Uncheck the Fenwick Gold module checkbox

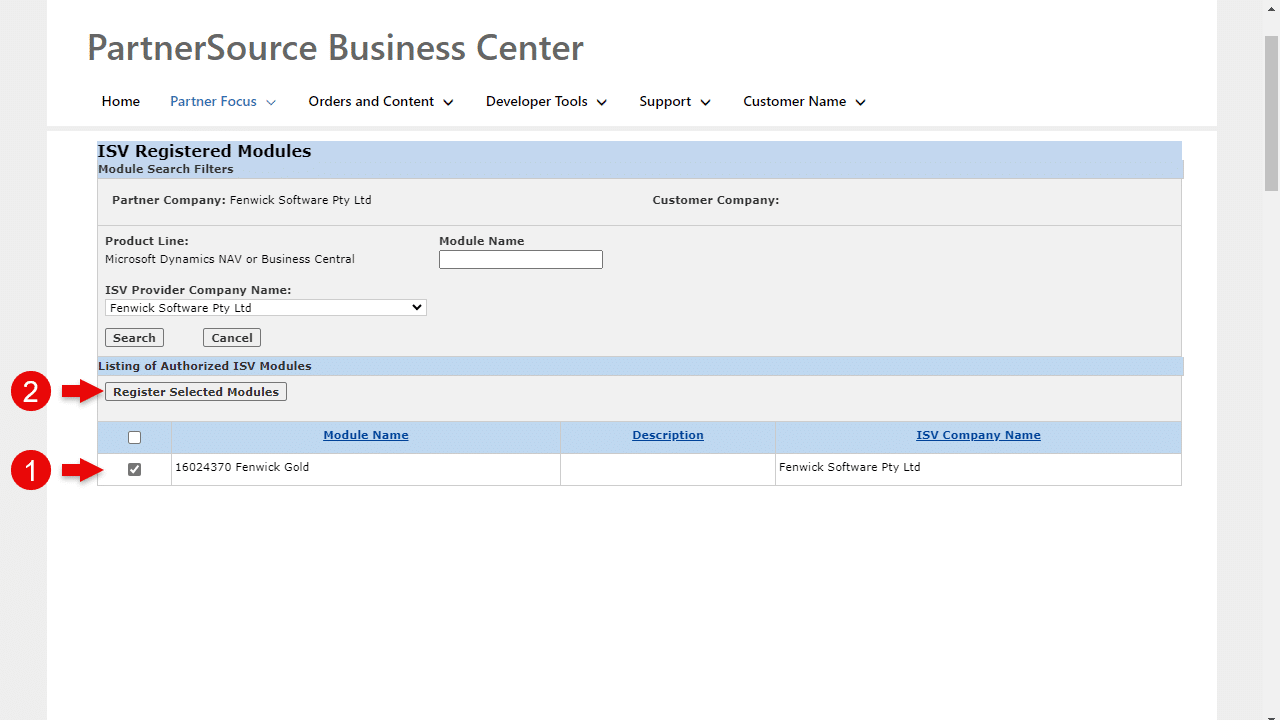point(135,469)
